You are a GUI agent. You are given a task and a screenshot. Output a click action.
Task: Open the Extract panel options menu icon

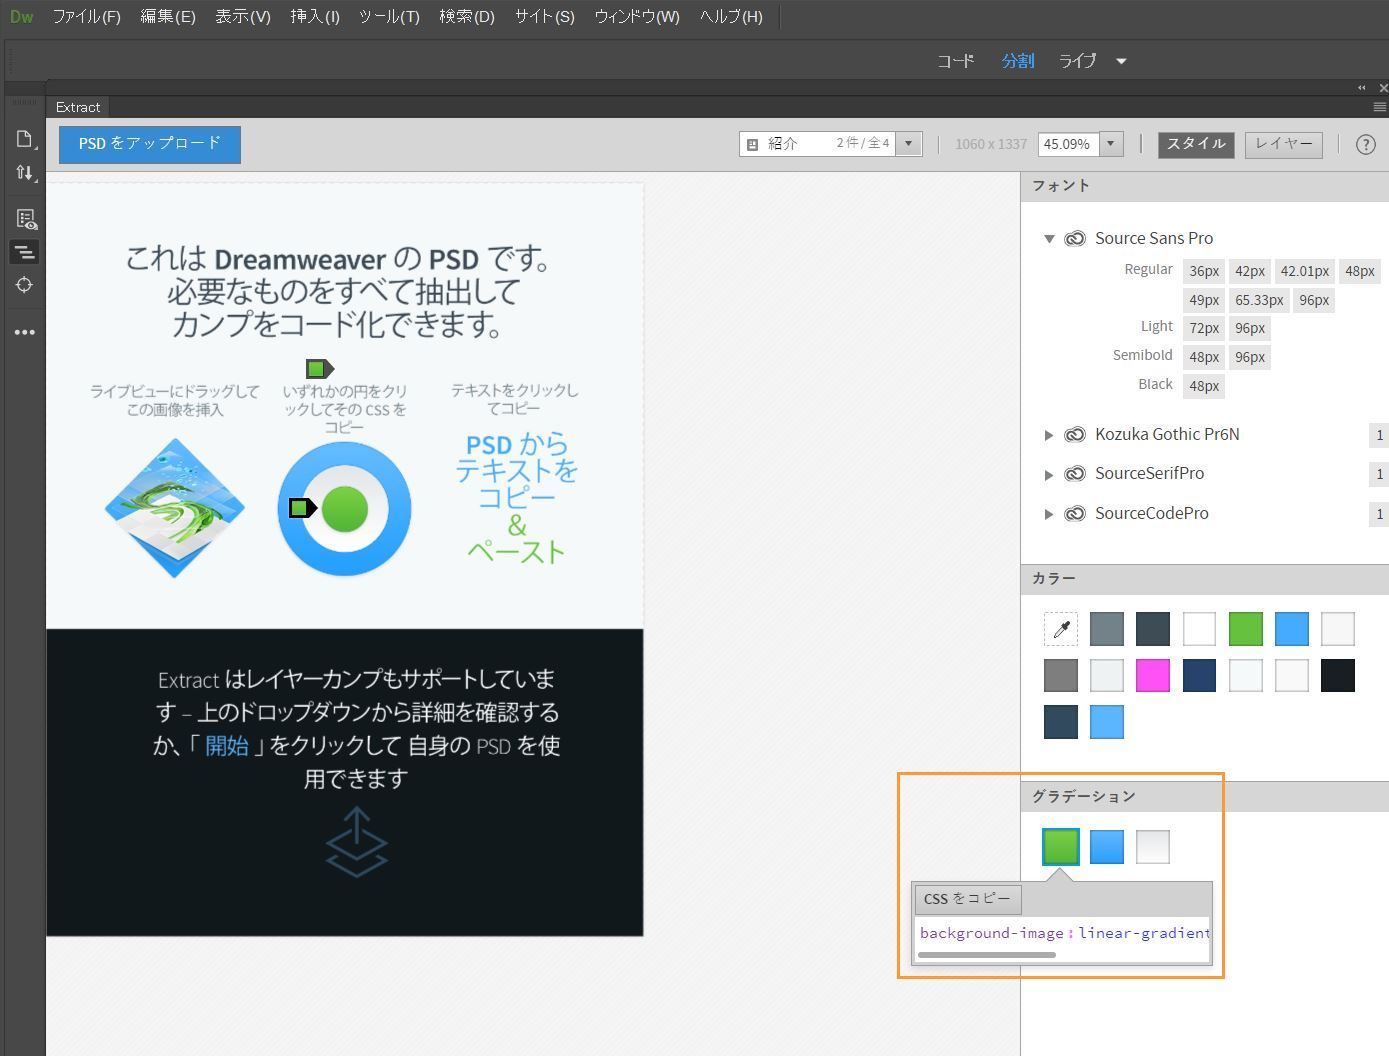(1380, 107)
